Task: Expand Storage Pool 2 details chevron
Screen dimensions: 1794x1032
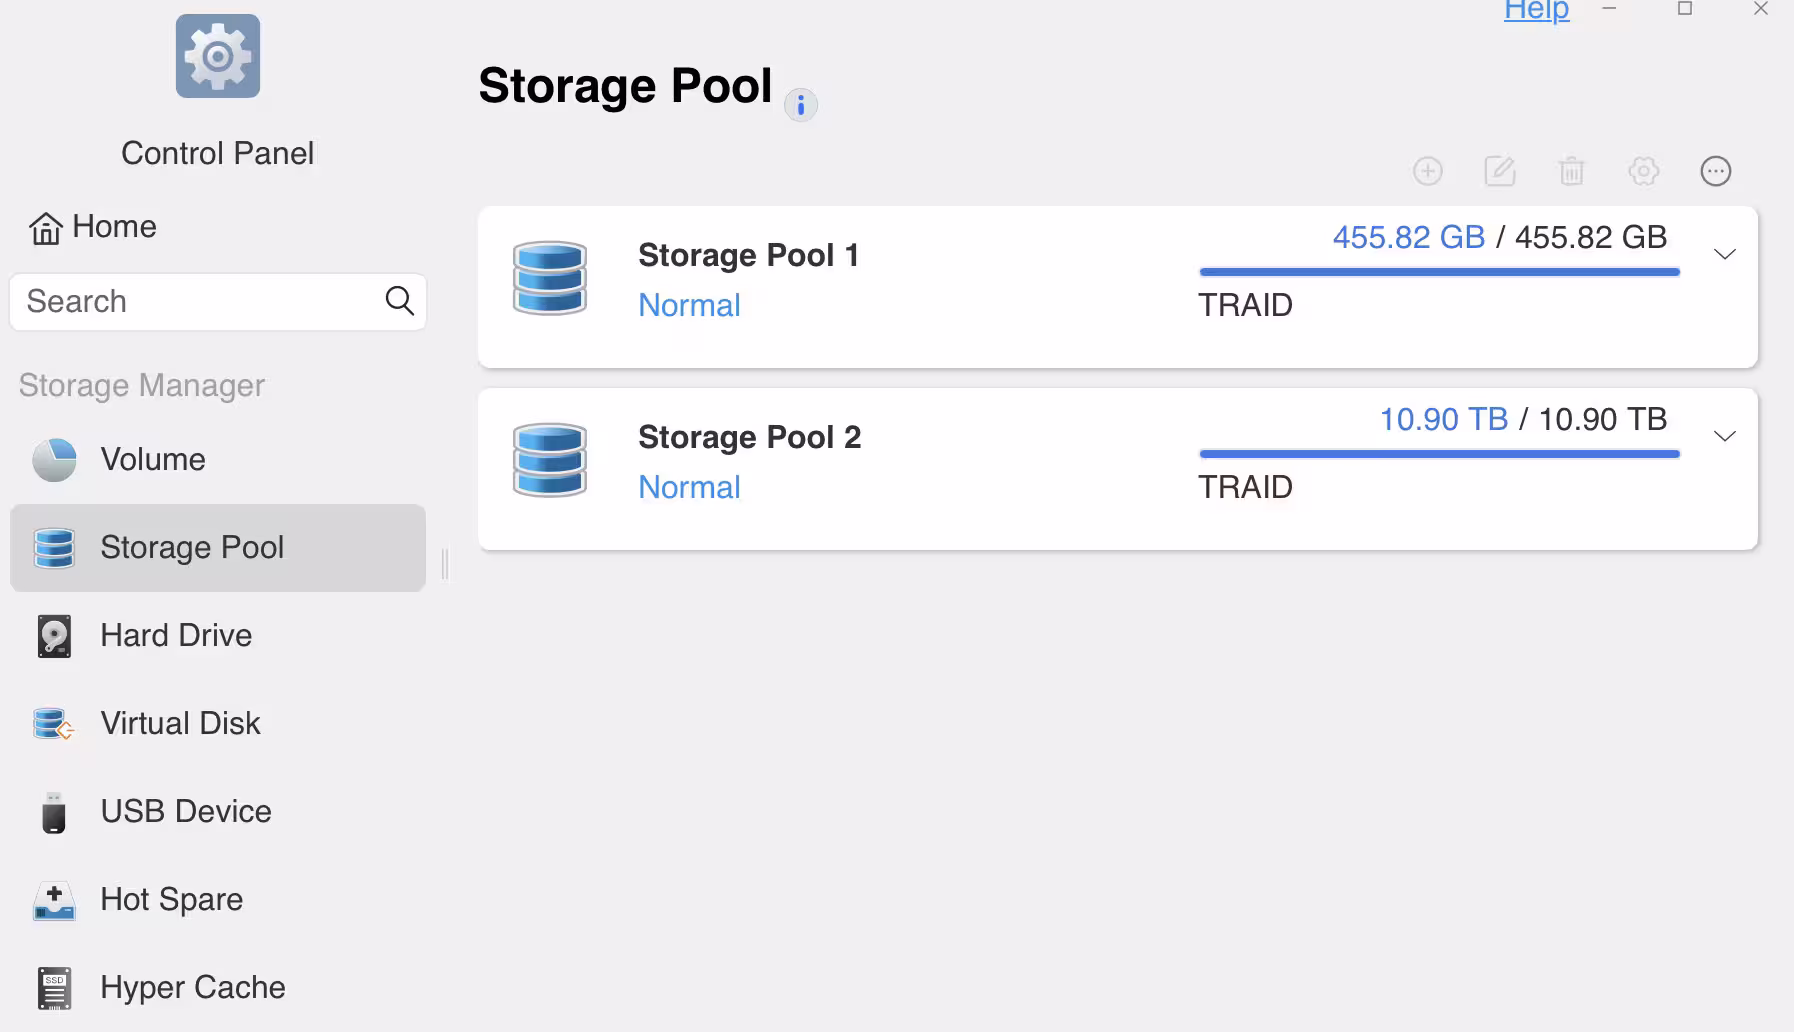Action: pyautogui.click(x=1724, y=436)
